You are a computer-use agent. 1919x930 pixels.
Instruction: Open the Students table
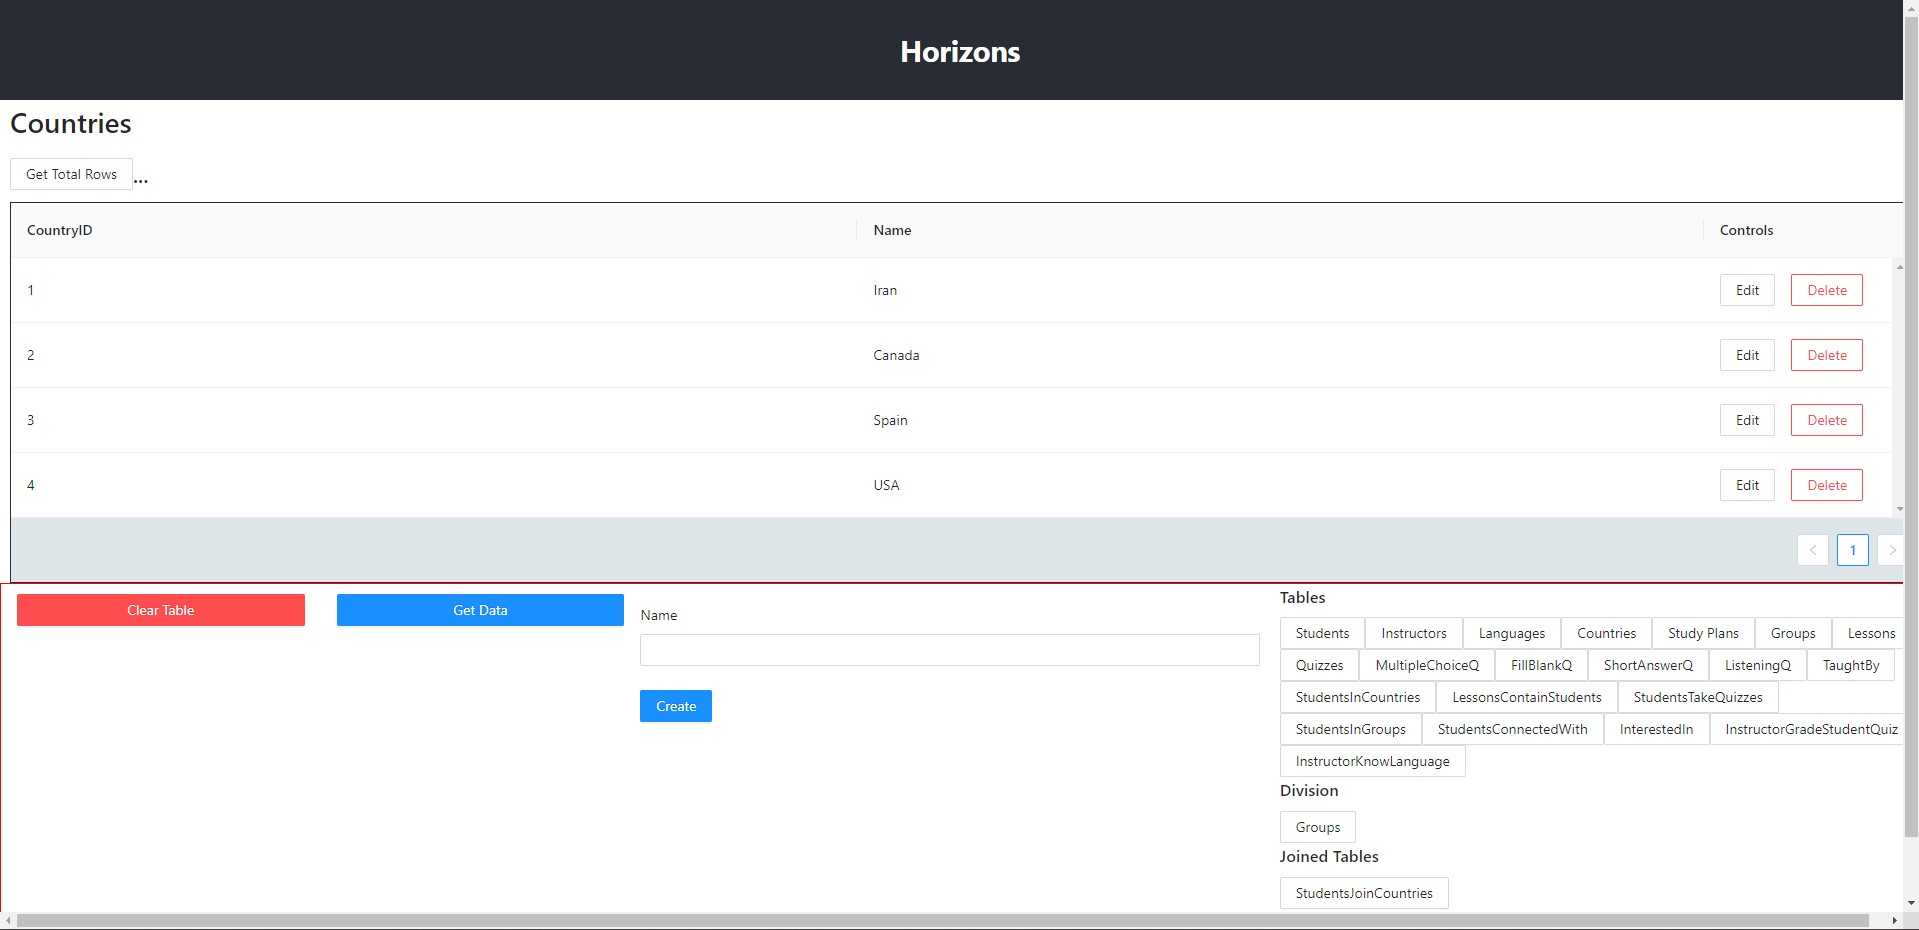[x=1322, y=633]
